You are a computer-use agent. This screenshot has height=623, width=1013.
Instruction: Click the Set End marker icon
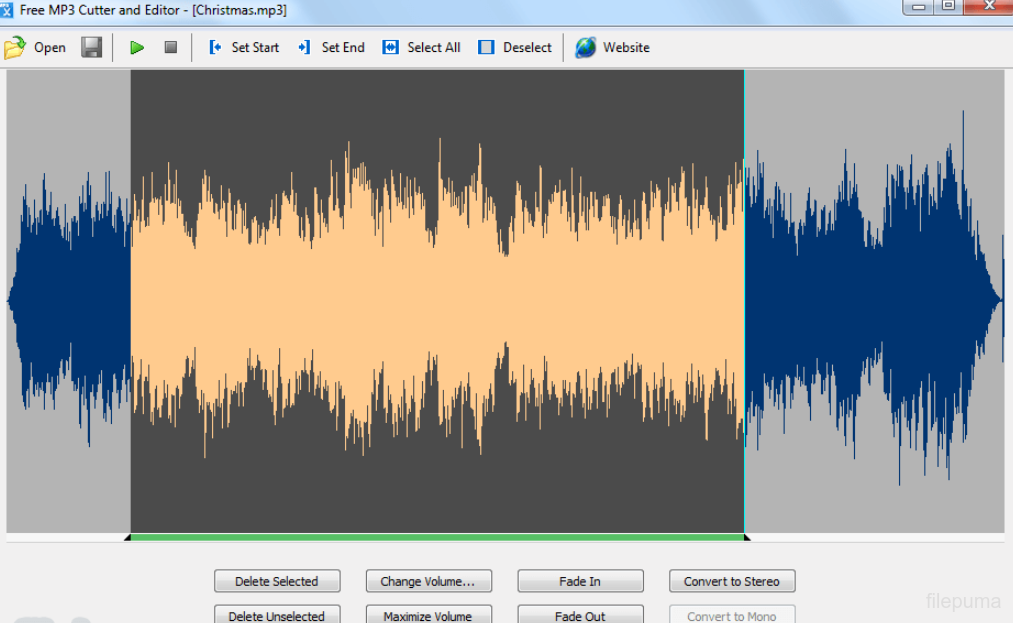click(305, 47)
